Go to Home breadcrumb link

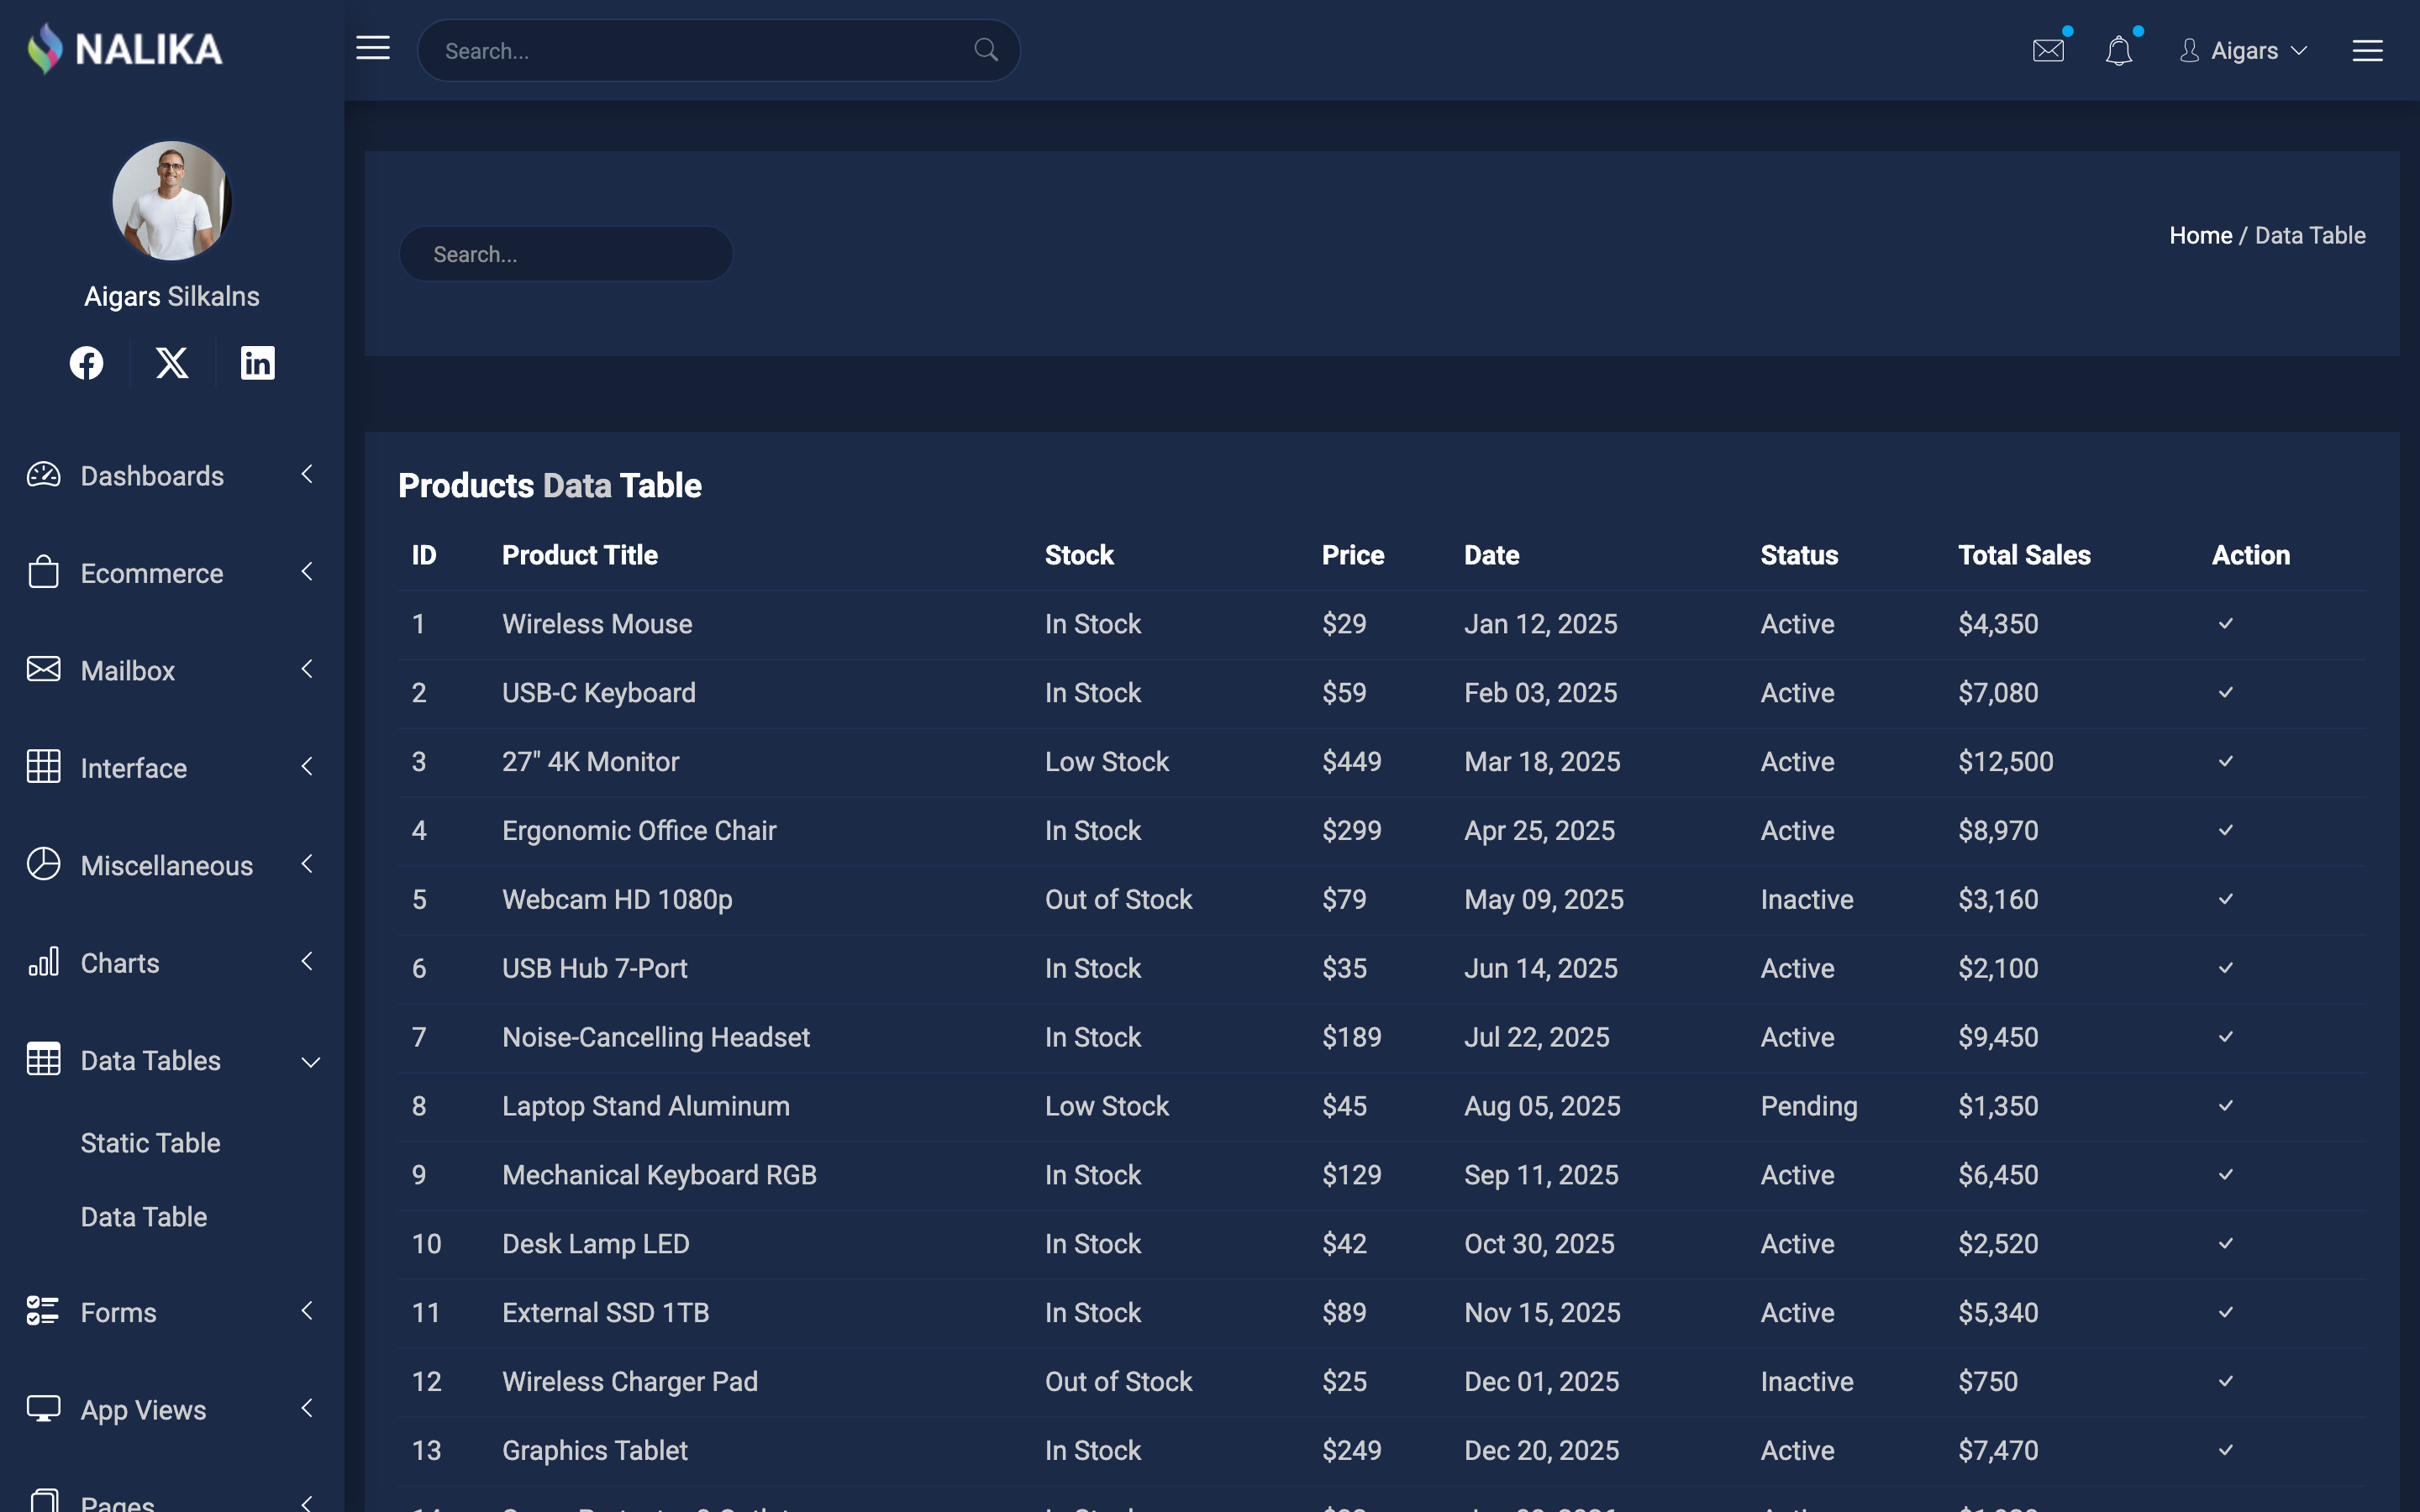[x=2200, y=235]
